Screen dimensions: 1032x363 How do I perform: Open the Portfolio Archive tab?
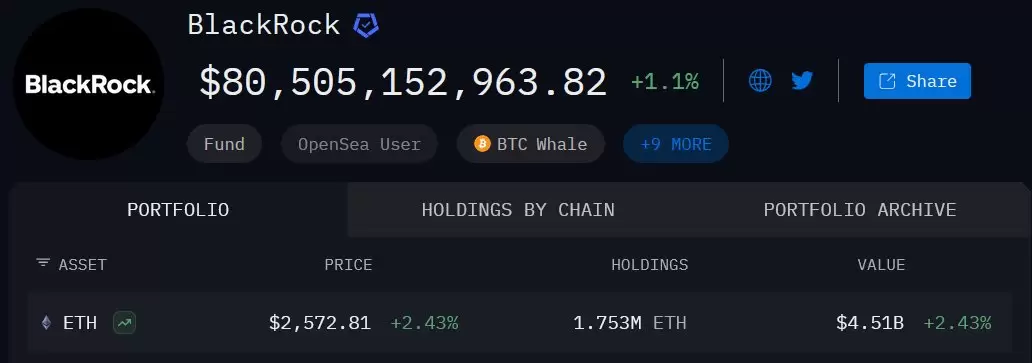[860, 210]
